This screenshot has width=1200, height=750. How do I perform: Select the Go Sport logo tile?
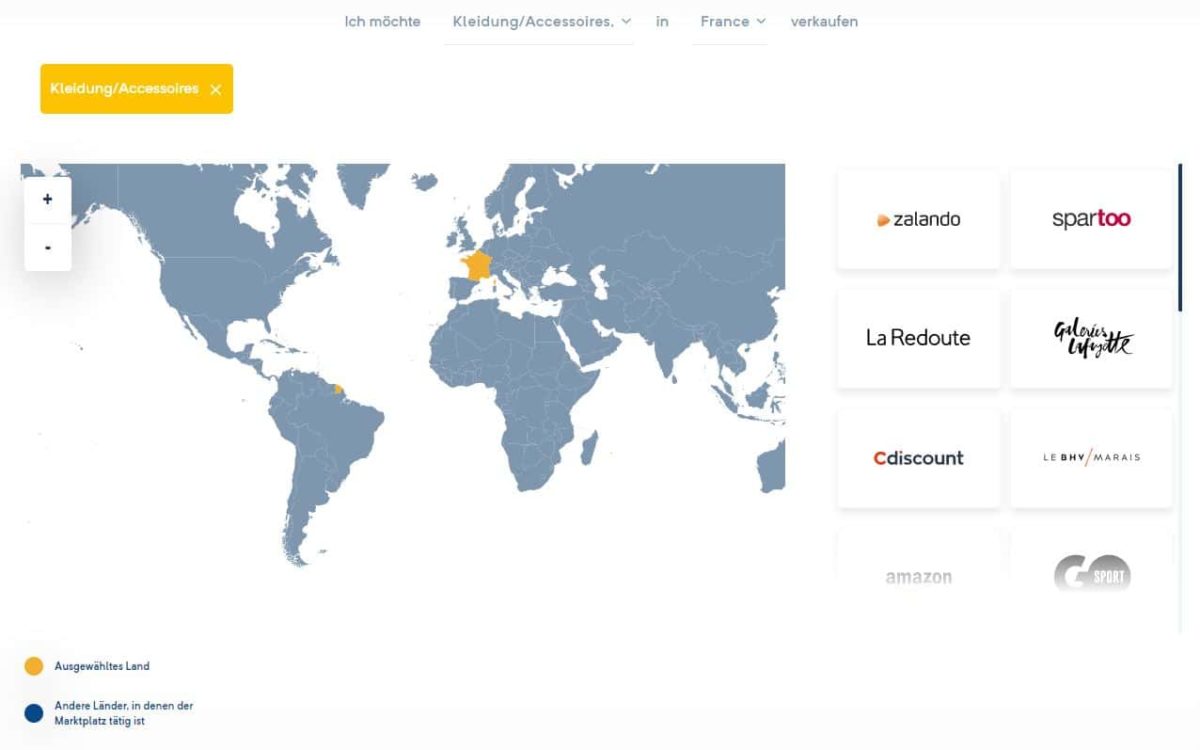click(x=1091, y=574)
